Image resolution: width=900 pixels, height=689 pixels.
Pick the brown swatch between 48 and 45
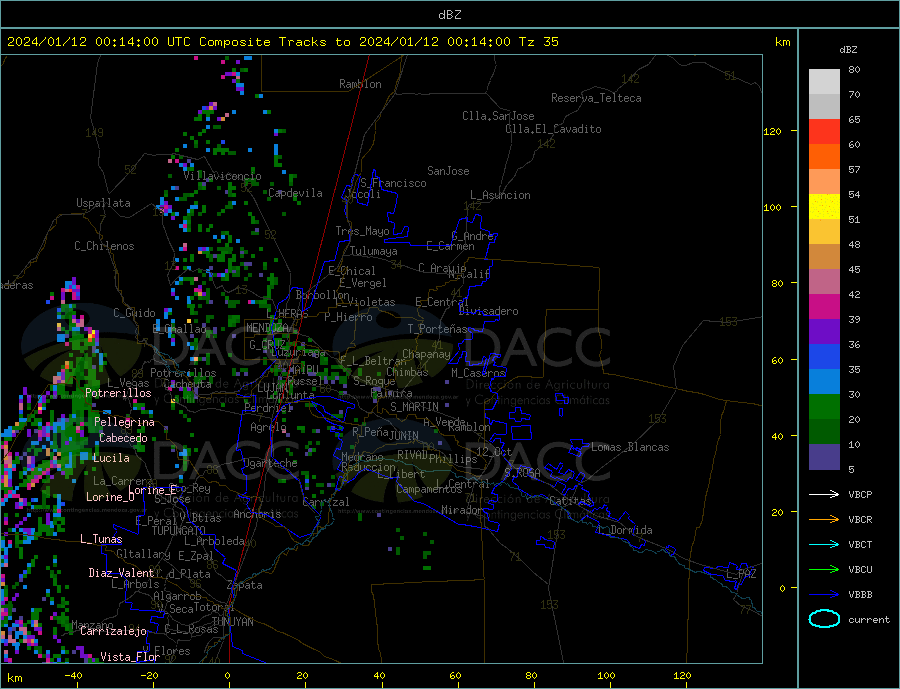824,257
